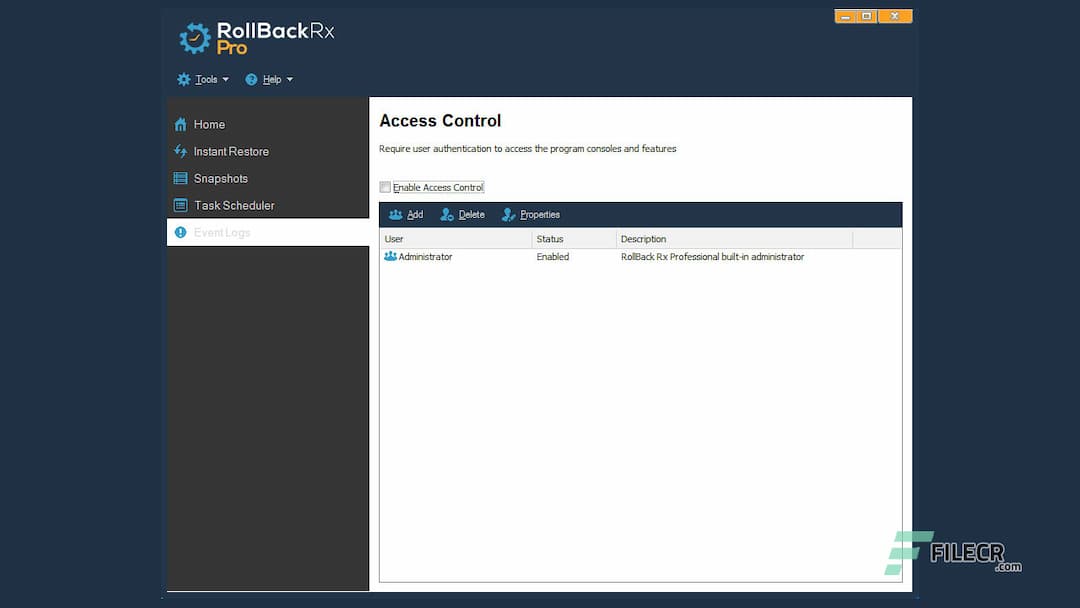Click the Instant Restore lightning icon

[182, 151]
